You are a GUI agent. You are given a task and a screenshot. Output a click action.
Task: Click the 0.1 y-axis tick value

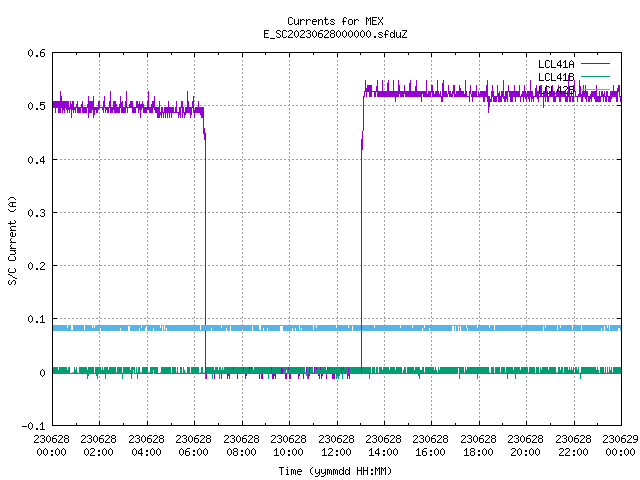point(36,319)
